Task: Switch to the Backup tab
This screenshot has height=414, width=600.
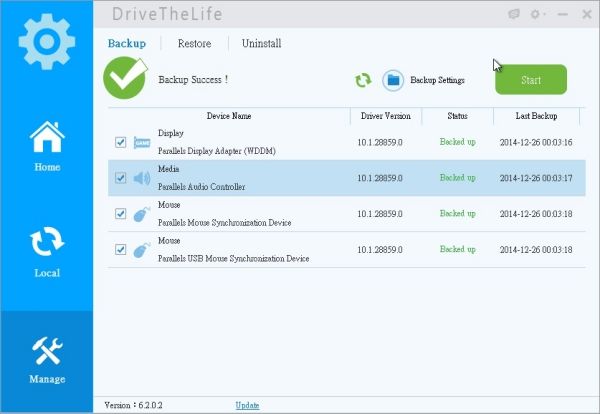Action: pyautogui.click(x=127, y=43)
